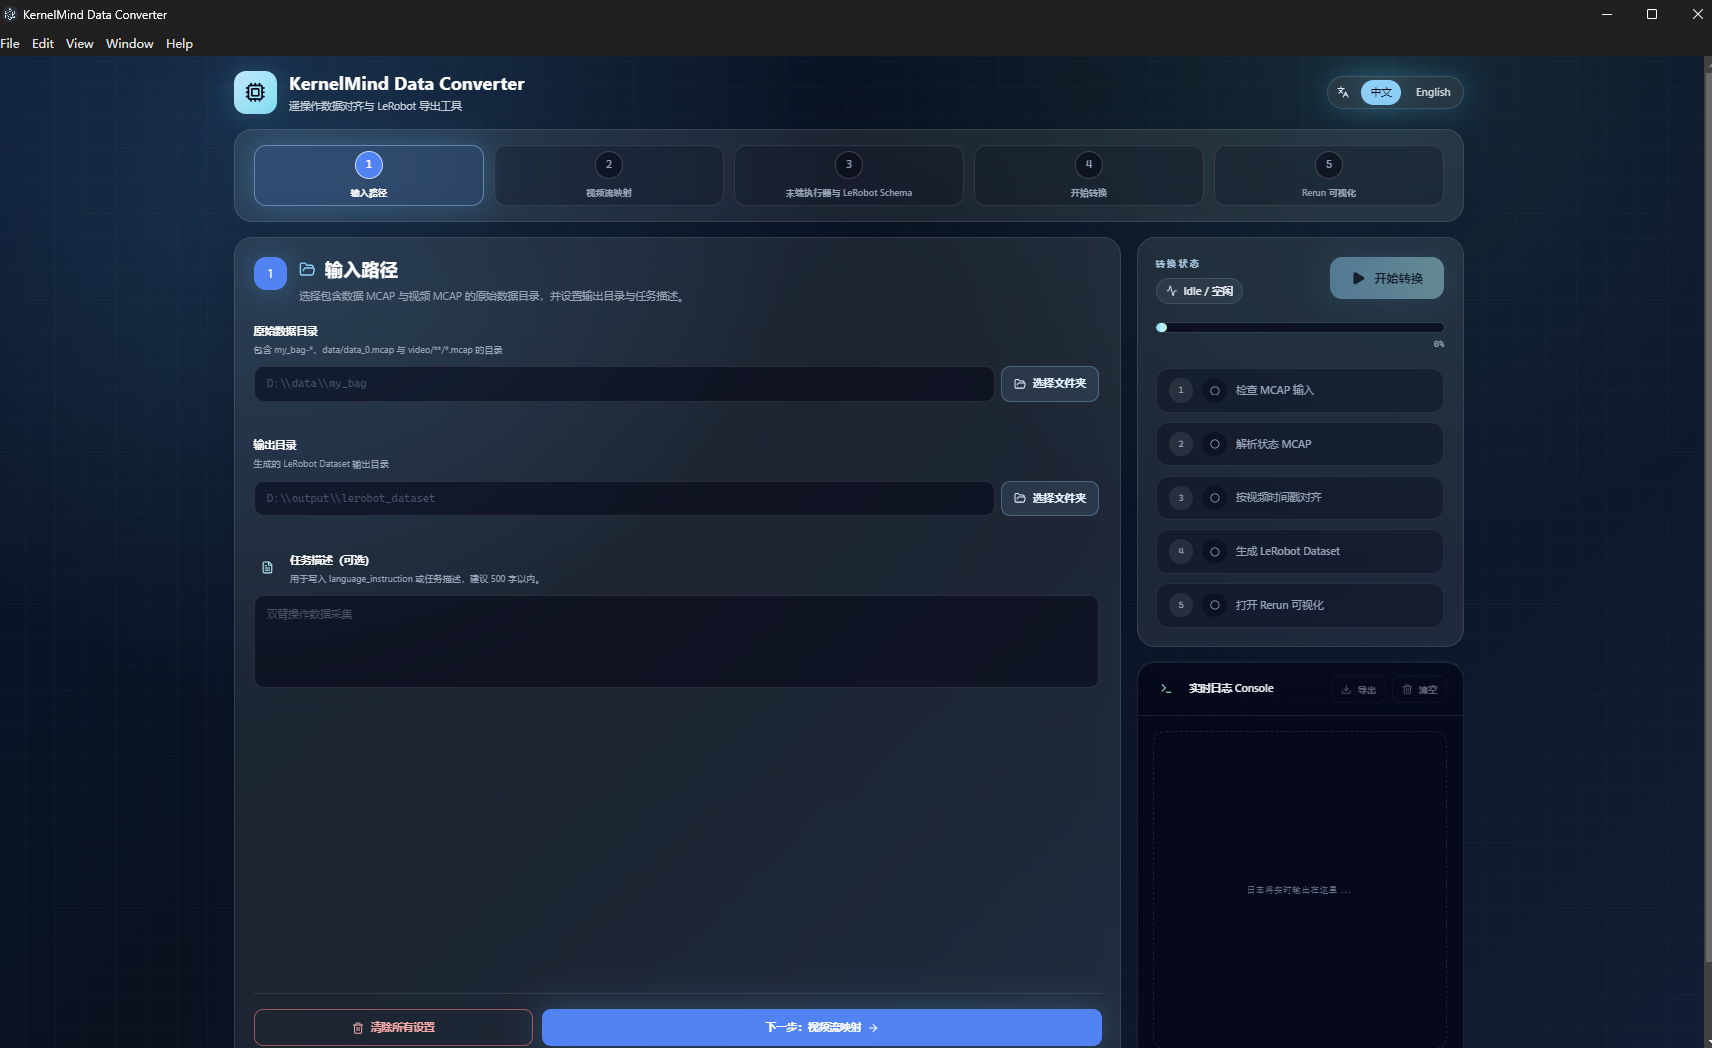Click the status circle for 解析状态 MCAP
Screen dimensions: 1712x1048
1215,444
